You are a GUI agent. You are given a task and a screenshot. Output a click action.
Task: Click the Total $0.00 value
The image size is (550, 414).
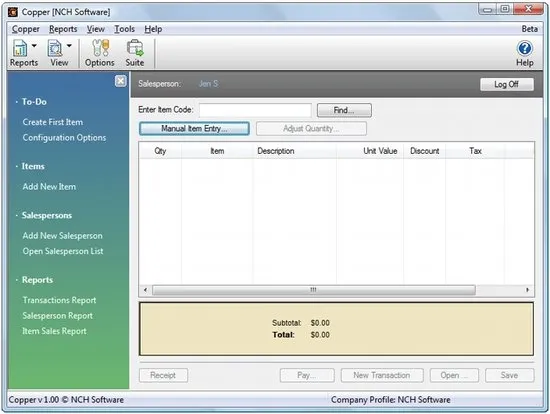point(320,335)
